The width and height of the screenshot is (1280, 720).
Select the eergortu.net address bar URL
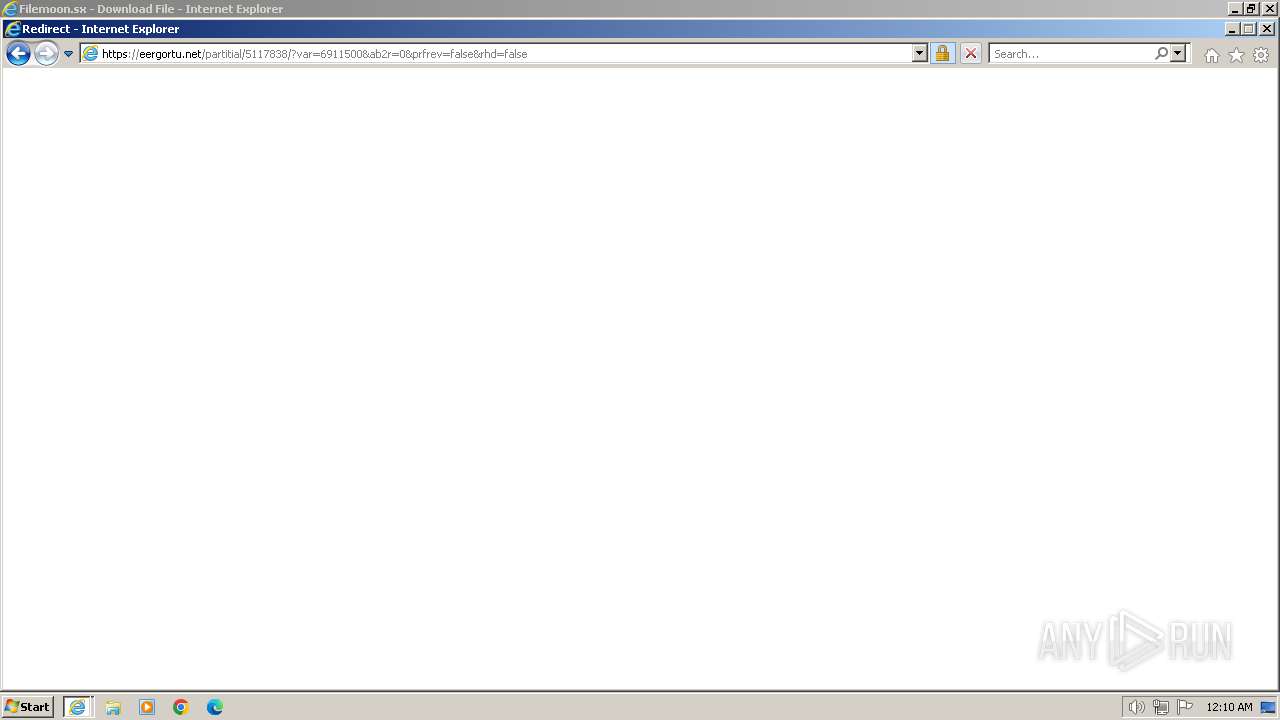point(314,54)
